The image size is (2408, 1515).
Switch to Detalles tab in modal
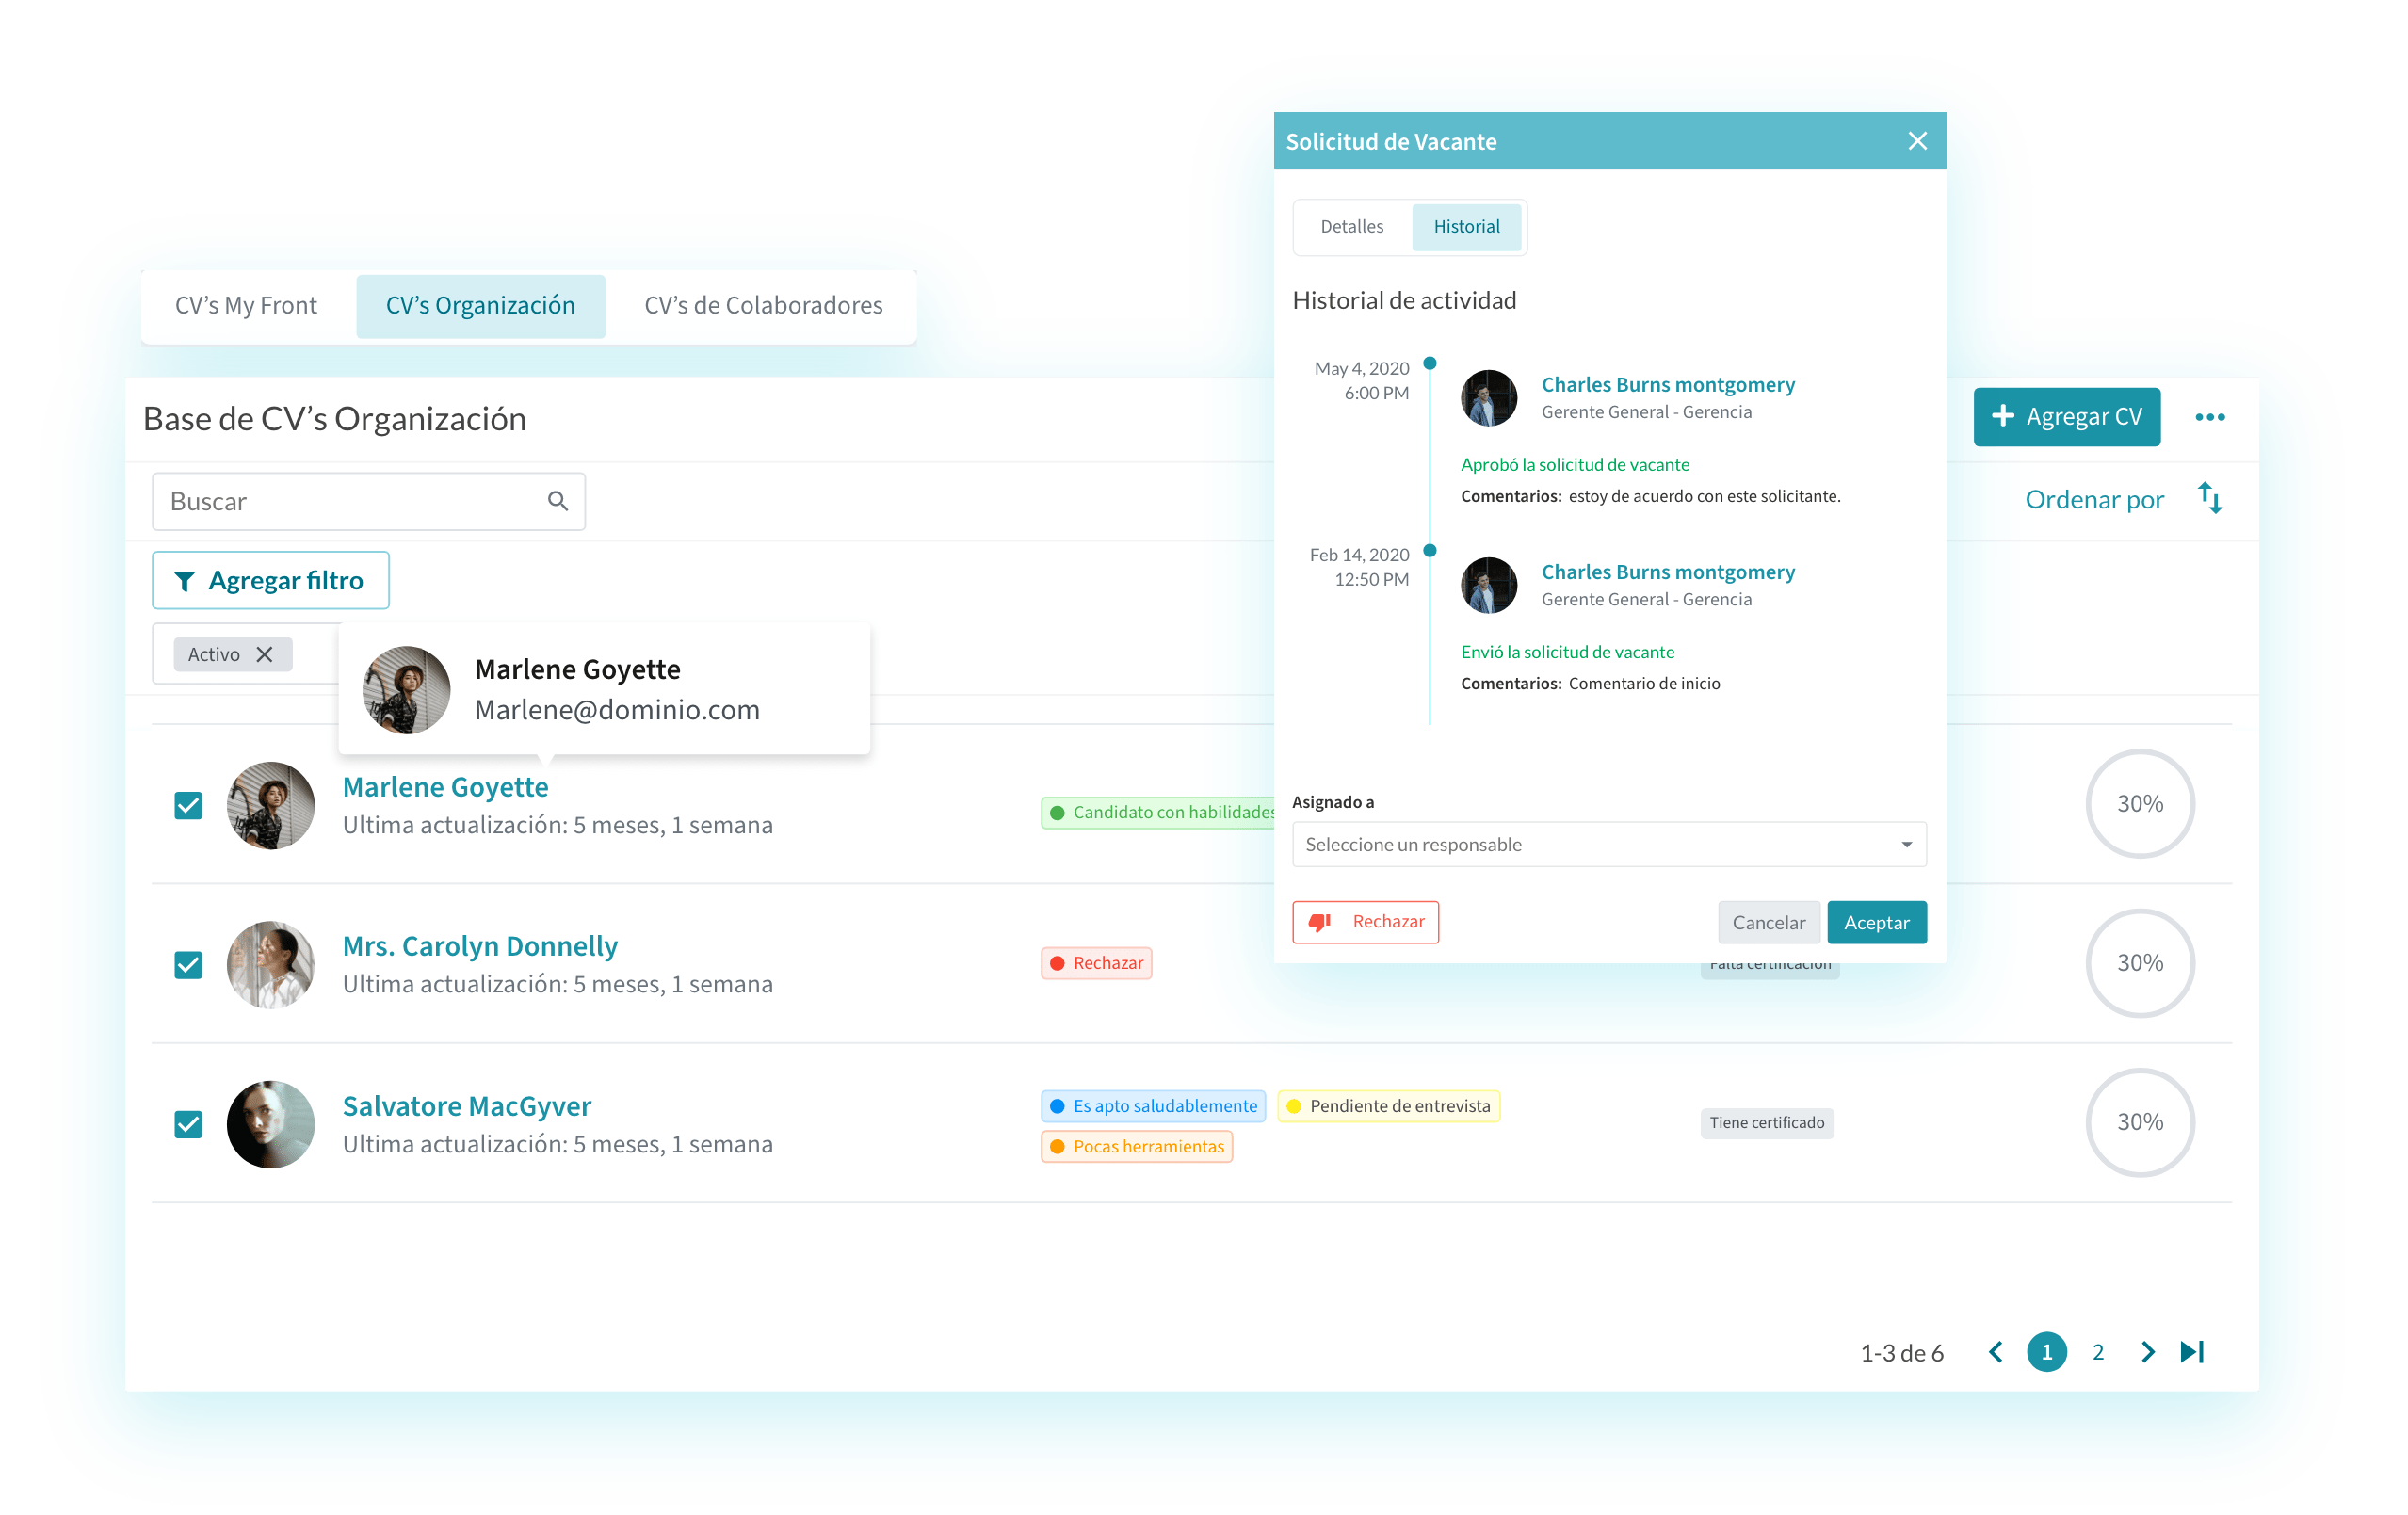click(x=1354, y=227)
